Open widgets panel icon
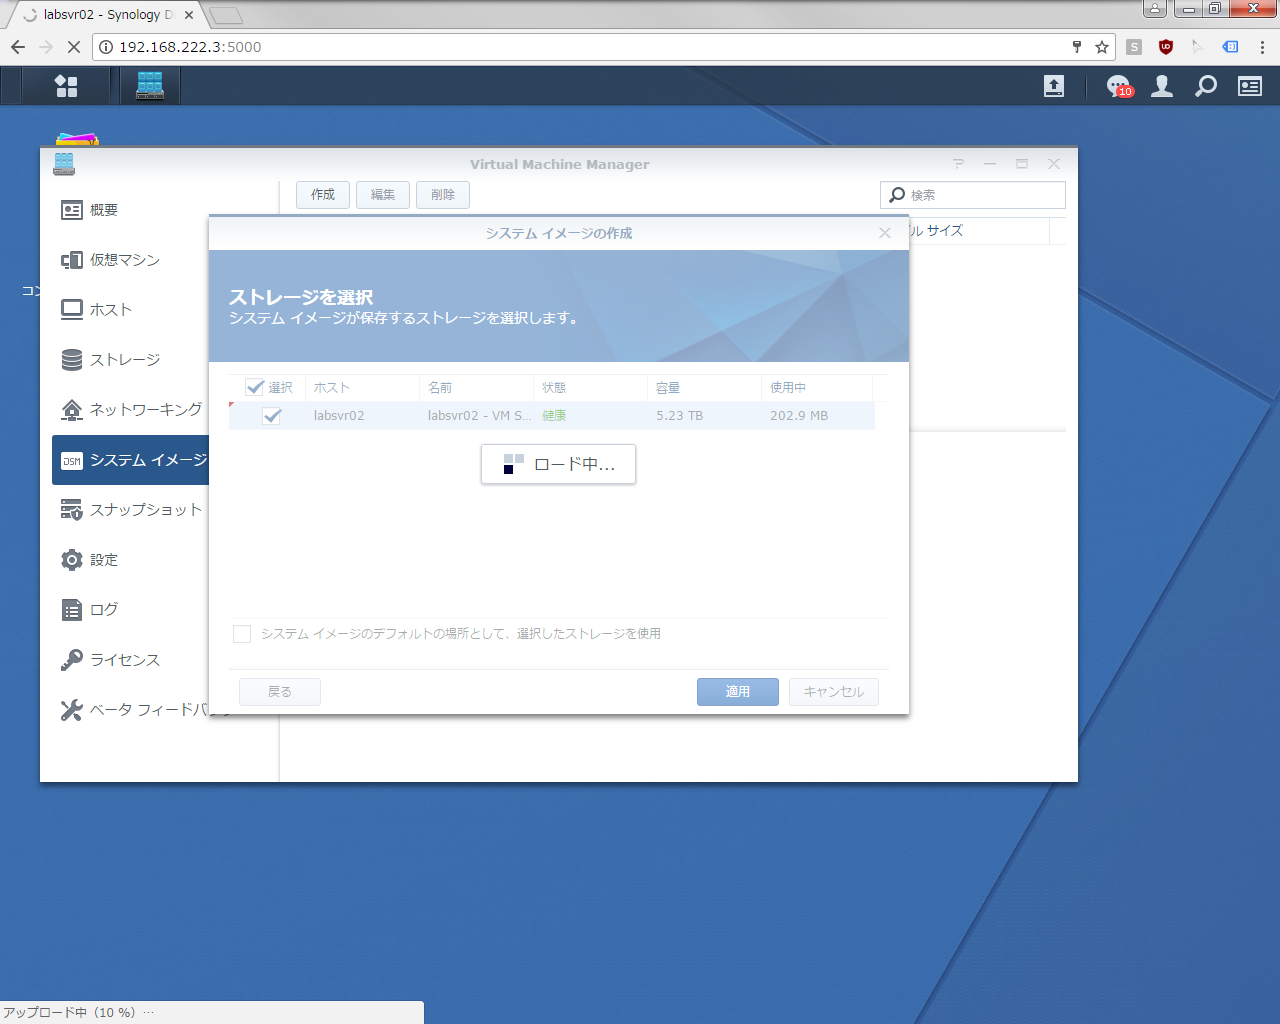This screenshot has height=1024, width=1280. click(1250, 86)
